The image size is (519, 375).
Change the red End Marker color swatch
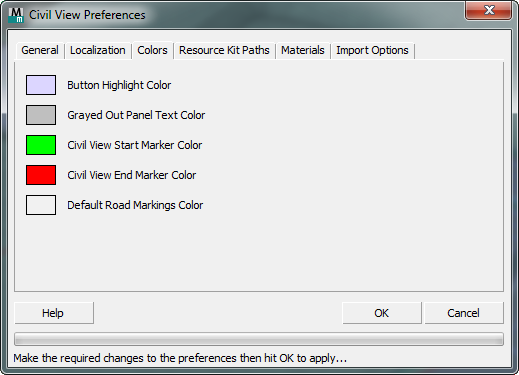tap(41, 175)
